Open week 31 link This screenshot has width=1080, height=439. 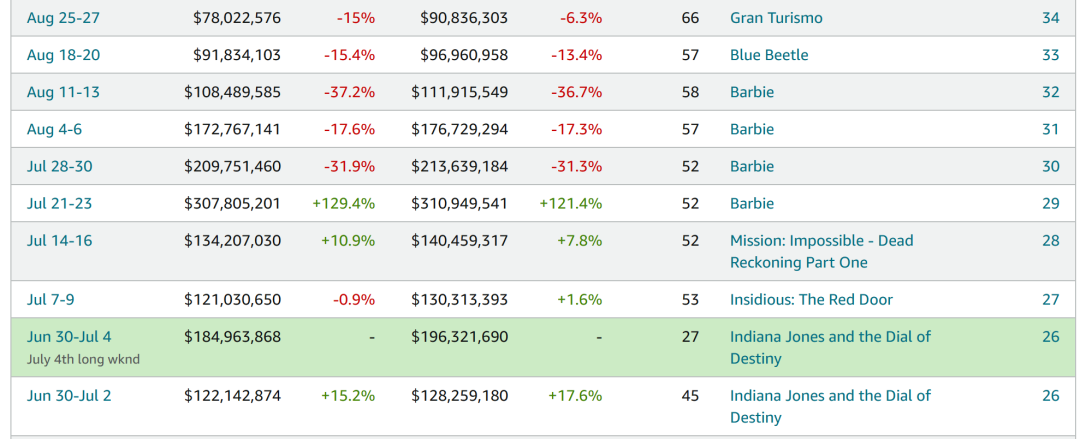tap(1050, 129)
